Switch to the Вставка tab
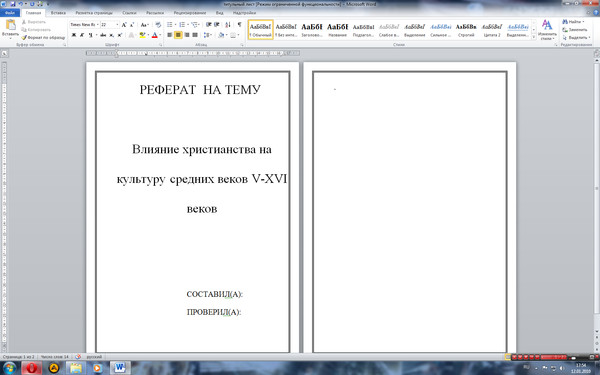The height and width of the screenshot is (375, 600). click(58, 13)
